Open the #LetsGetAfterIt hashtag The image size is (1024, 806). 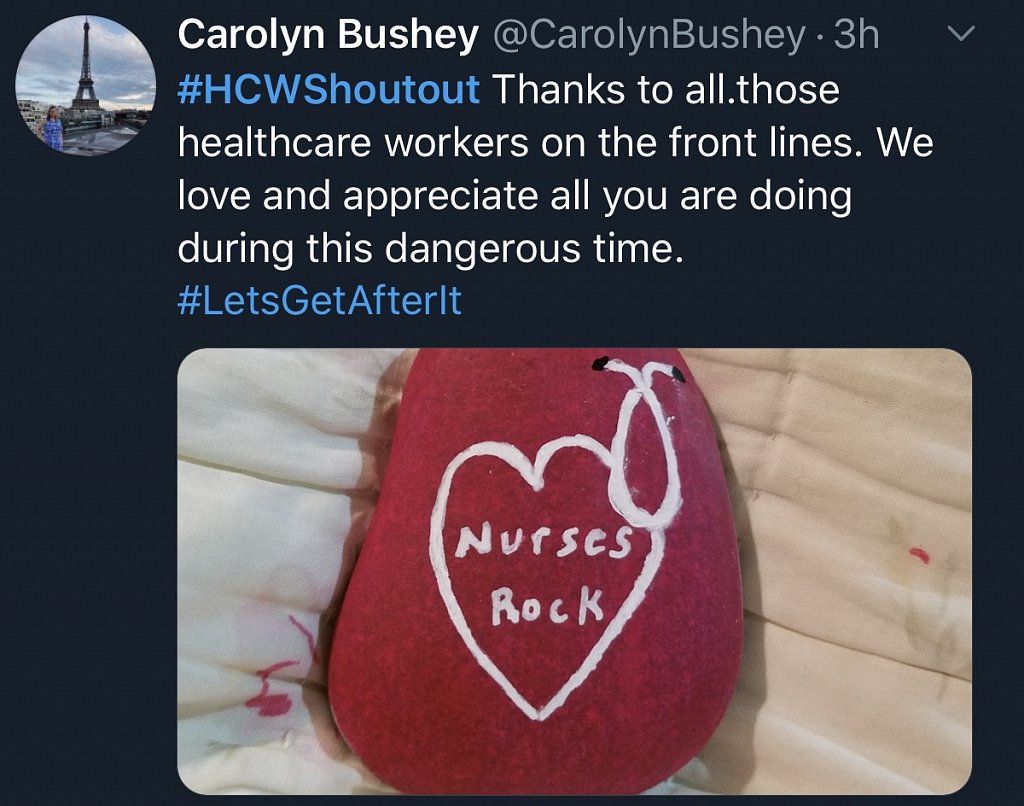319,300
